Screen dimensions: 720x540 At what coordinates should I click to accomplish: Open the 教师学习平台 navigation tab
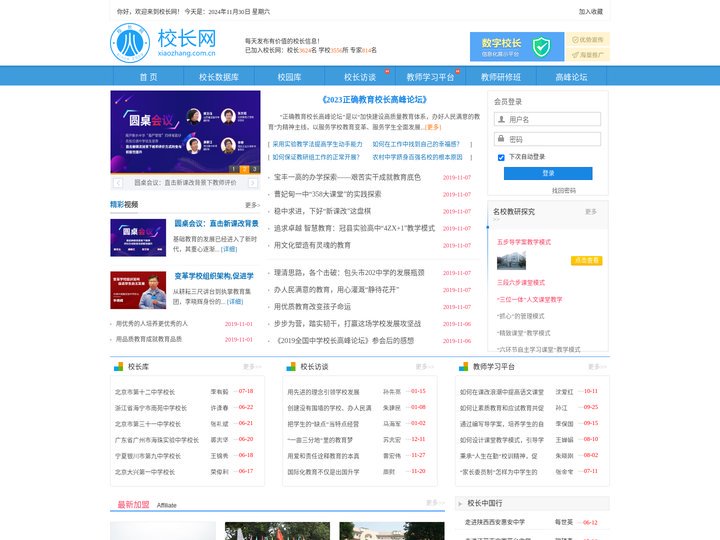point(430,77)
